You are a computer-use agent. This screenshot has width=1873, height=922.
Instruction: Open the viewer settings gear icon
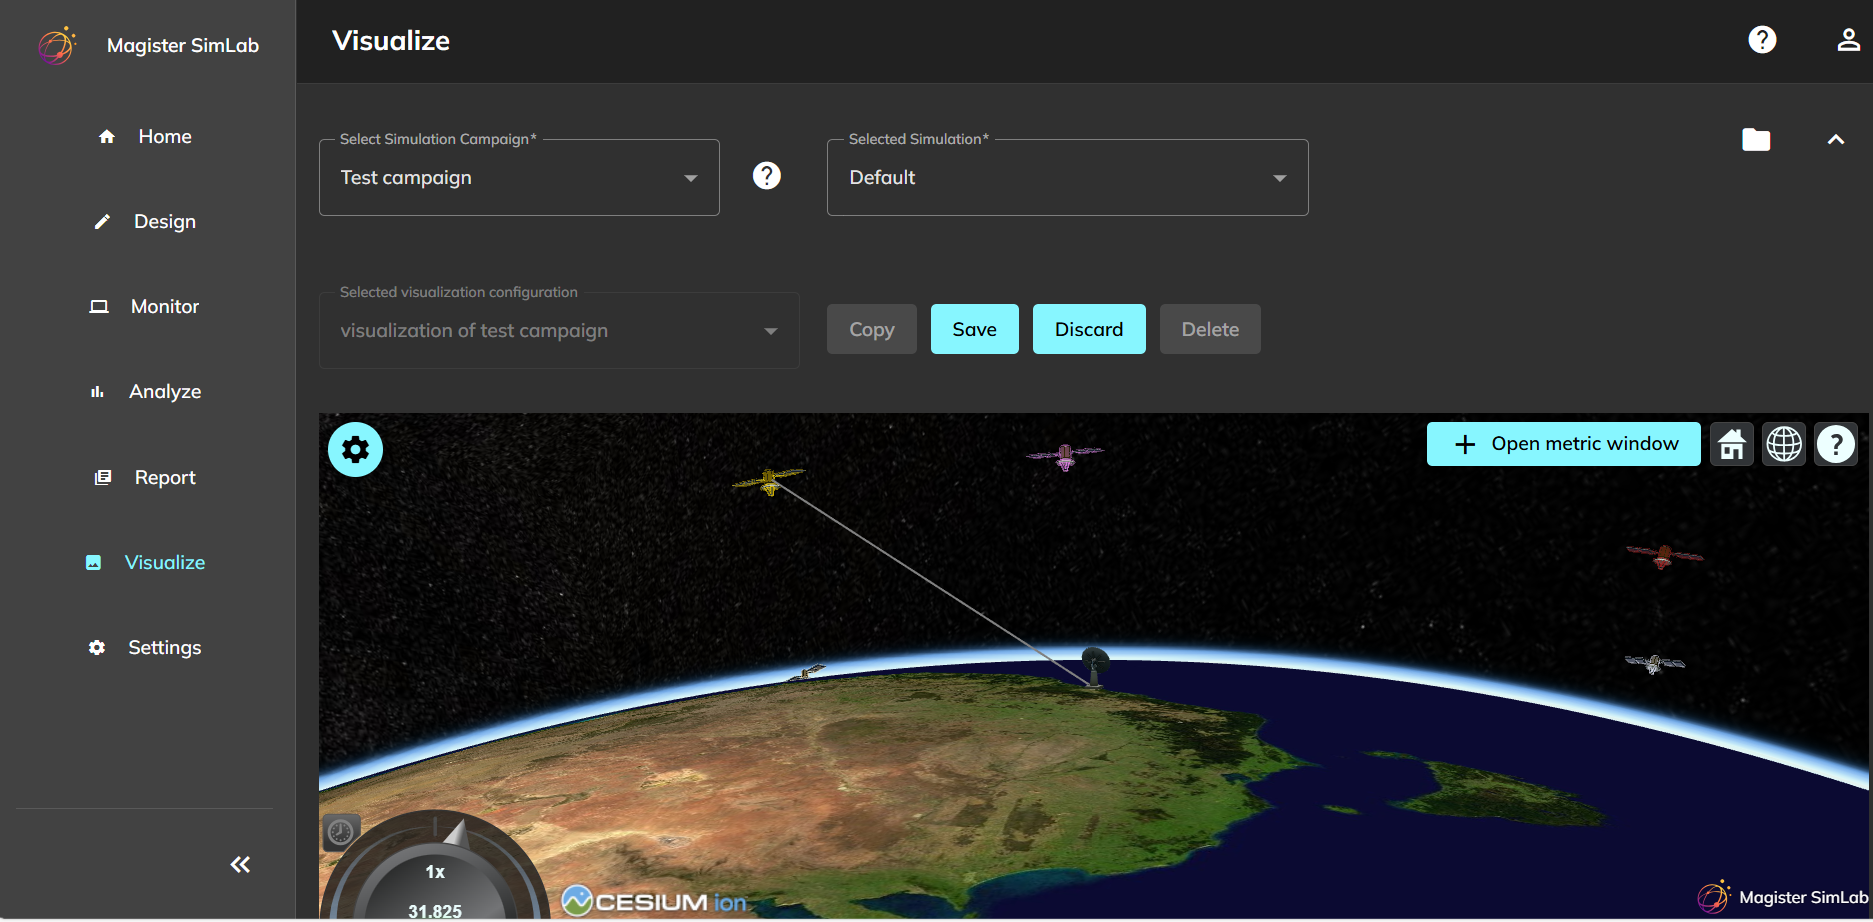355,449
